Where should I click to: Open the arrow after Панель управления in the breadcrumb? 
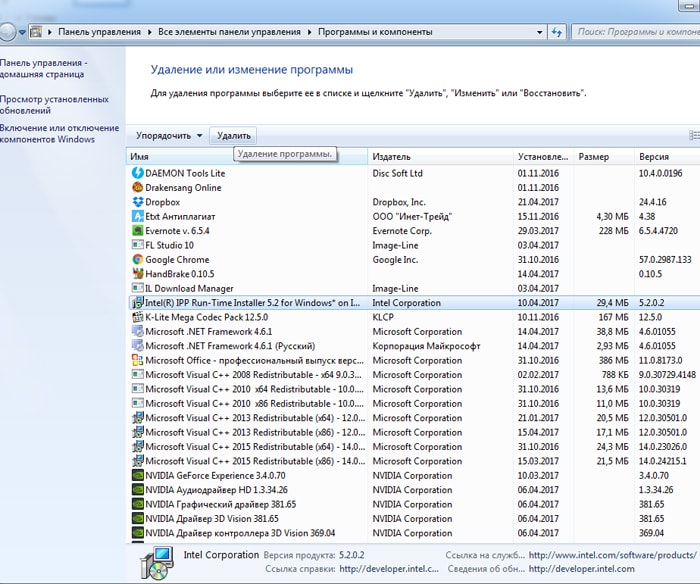(150, 32)
